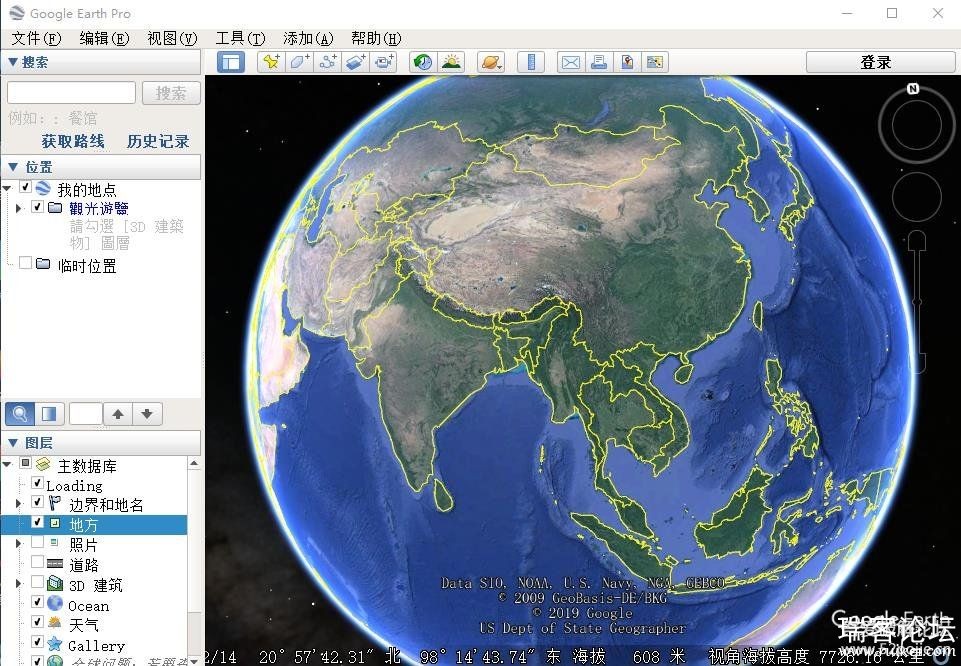This screenshot has width=961, height=666.
Task: Disable the 天气 layer checkbox
Action: tap(37, 621)
